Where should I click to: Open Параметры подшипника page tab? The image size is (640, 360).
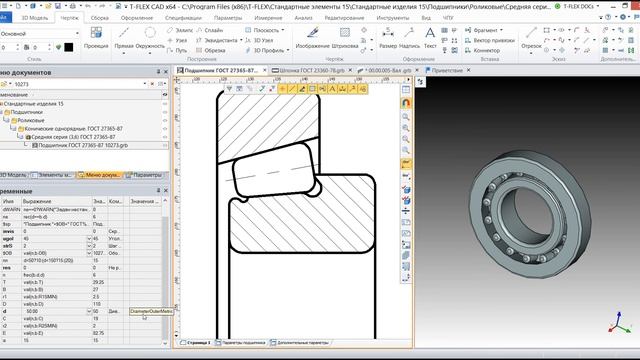[240, 342]
